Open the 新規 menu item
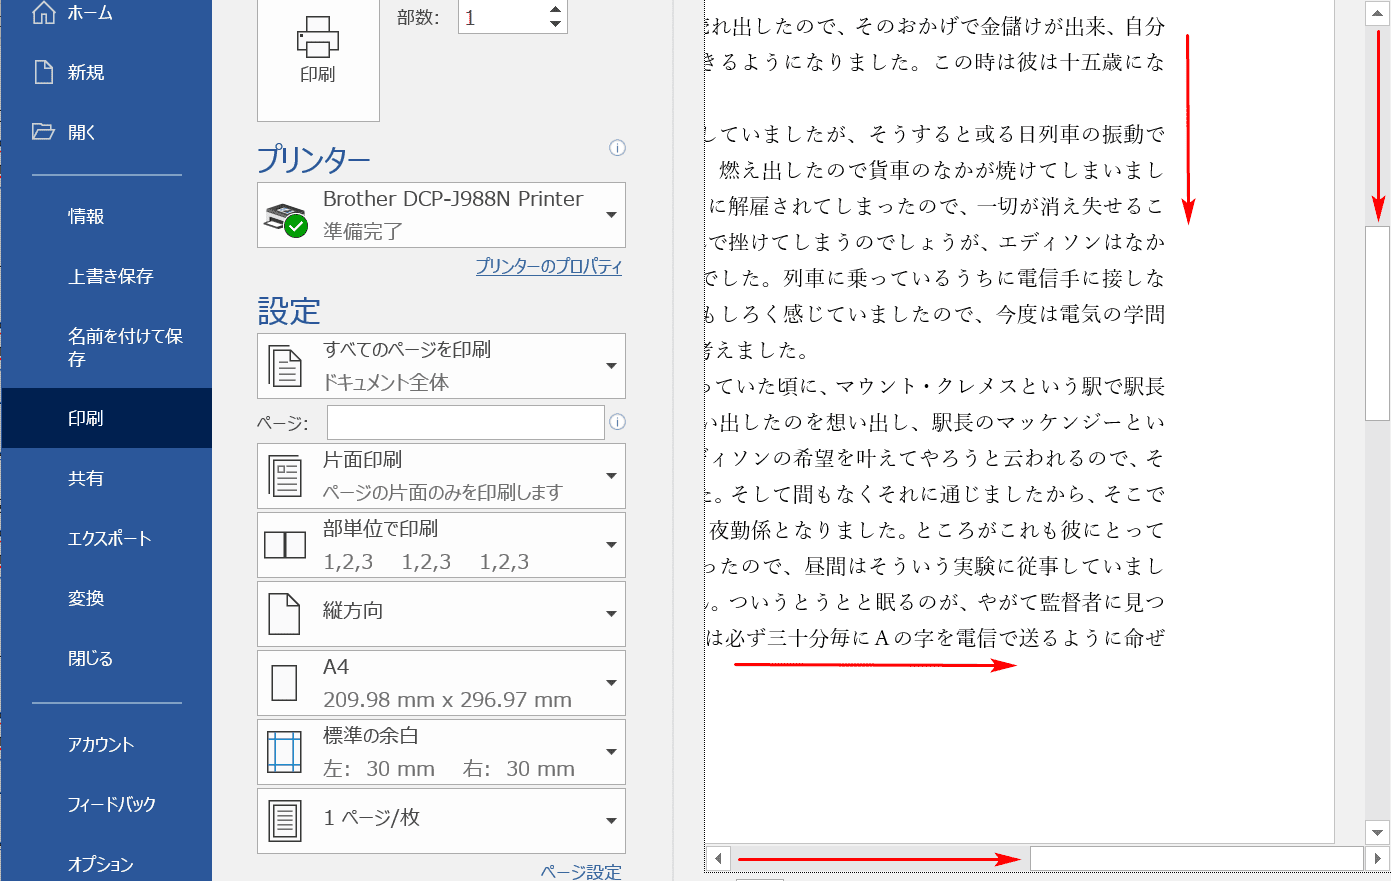The width and height of the screenshot is (1391, 881). pyautogui.click(x=86, y=72)
